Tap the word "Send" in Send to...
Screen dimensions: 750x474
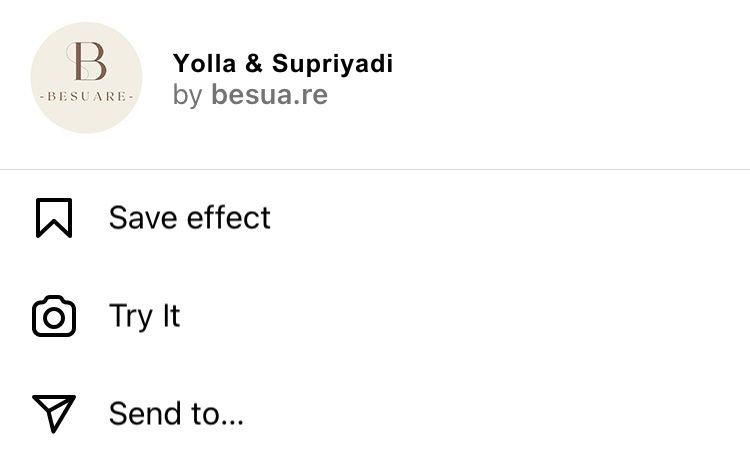[145, 413]
